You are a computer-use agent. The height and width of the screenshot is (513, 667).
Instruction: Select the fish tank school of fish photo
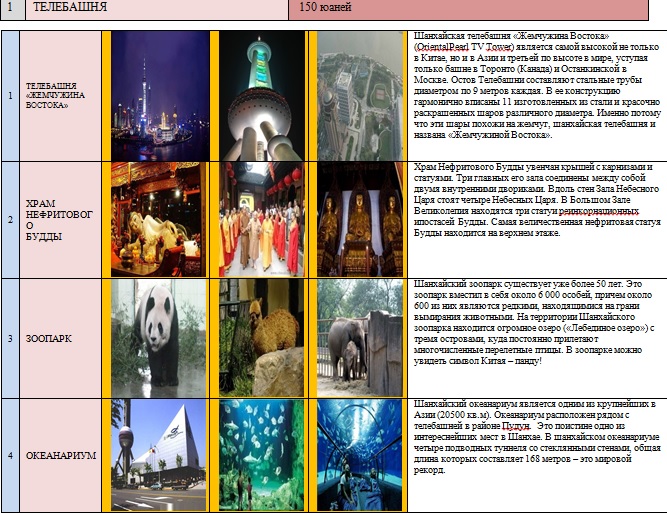click(260, 455)
